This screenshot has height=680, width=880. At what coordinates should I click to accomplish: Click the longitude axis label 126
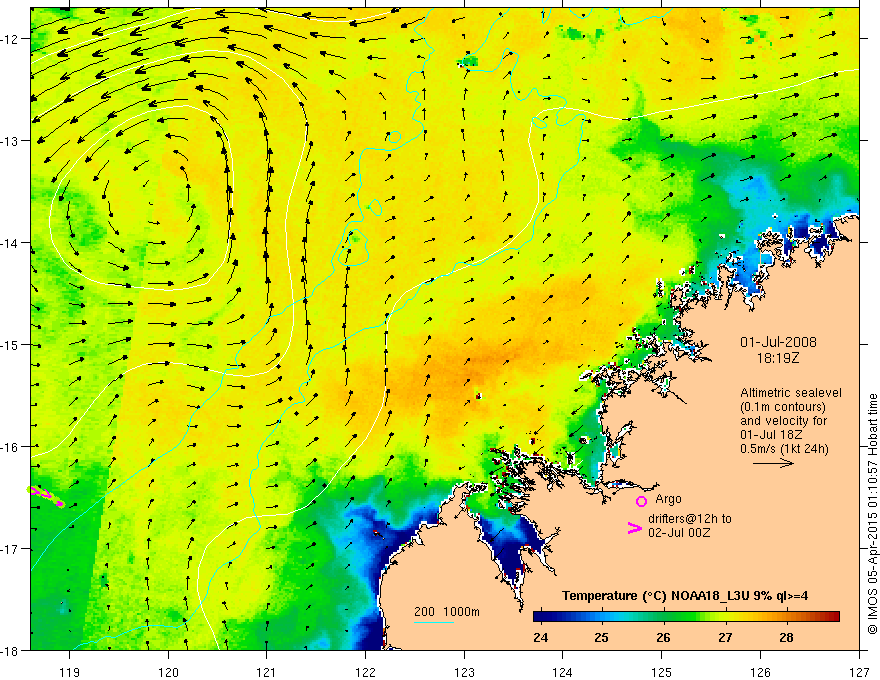[x=760, y=672]
